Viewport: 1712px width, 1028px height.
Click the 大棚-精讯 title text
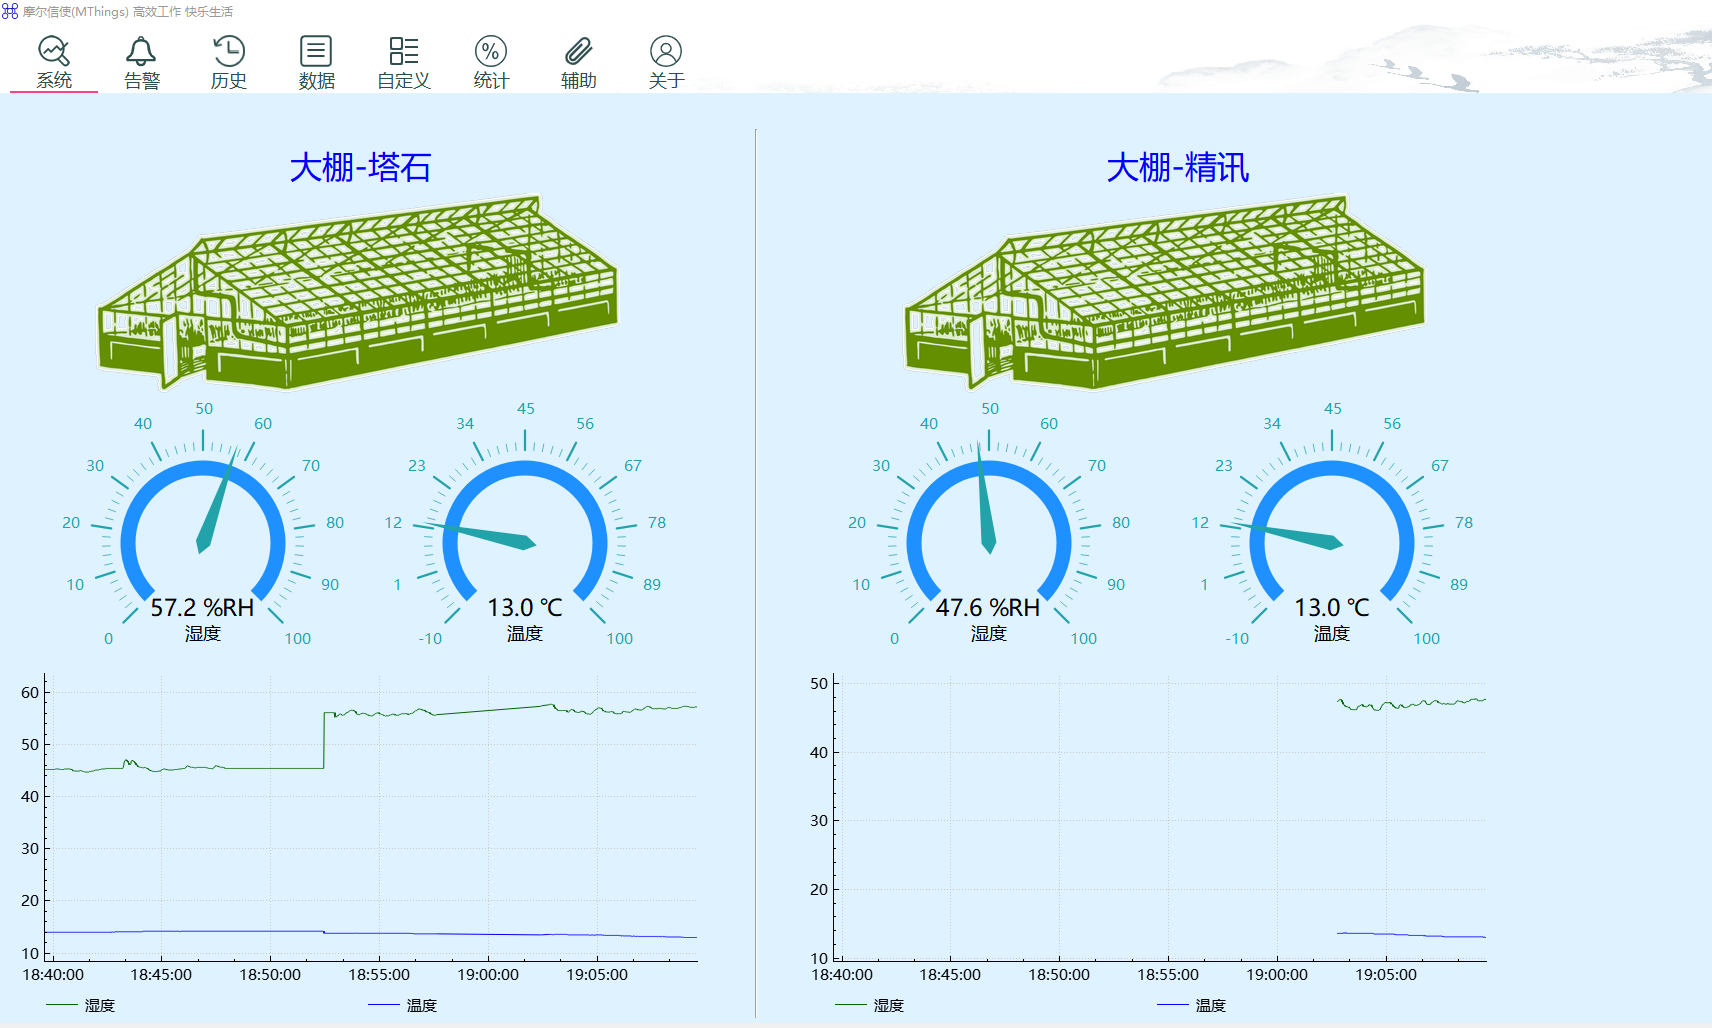coord(1177,167)
